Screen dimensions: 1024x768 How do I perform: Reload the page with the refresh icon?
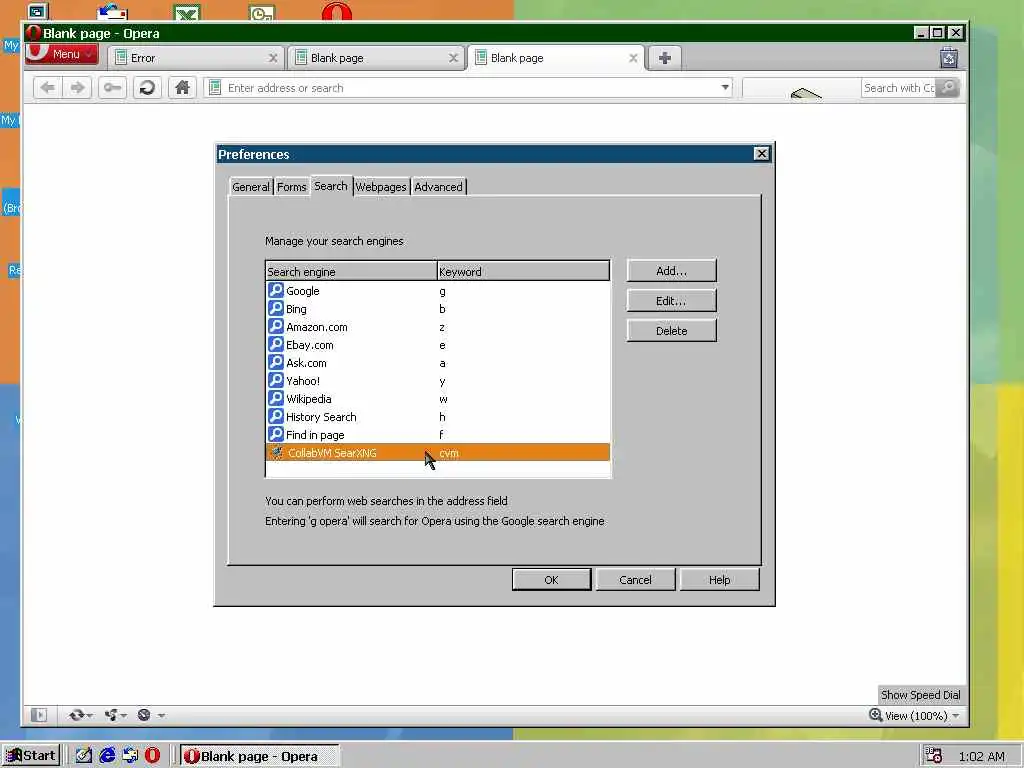click(148, 88)
